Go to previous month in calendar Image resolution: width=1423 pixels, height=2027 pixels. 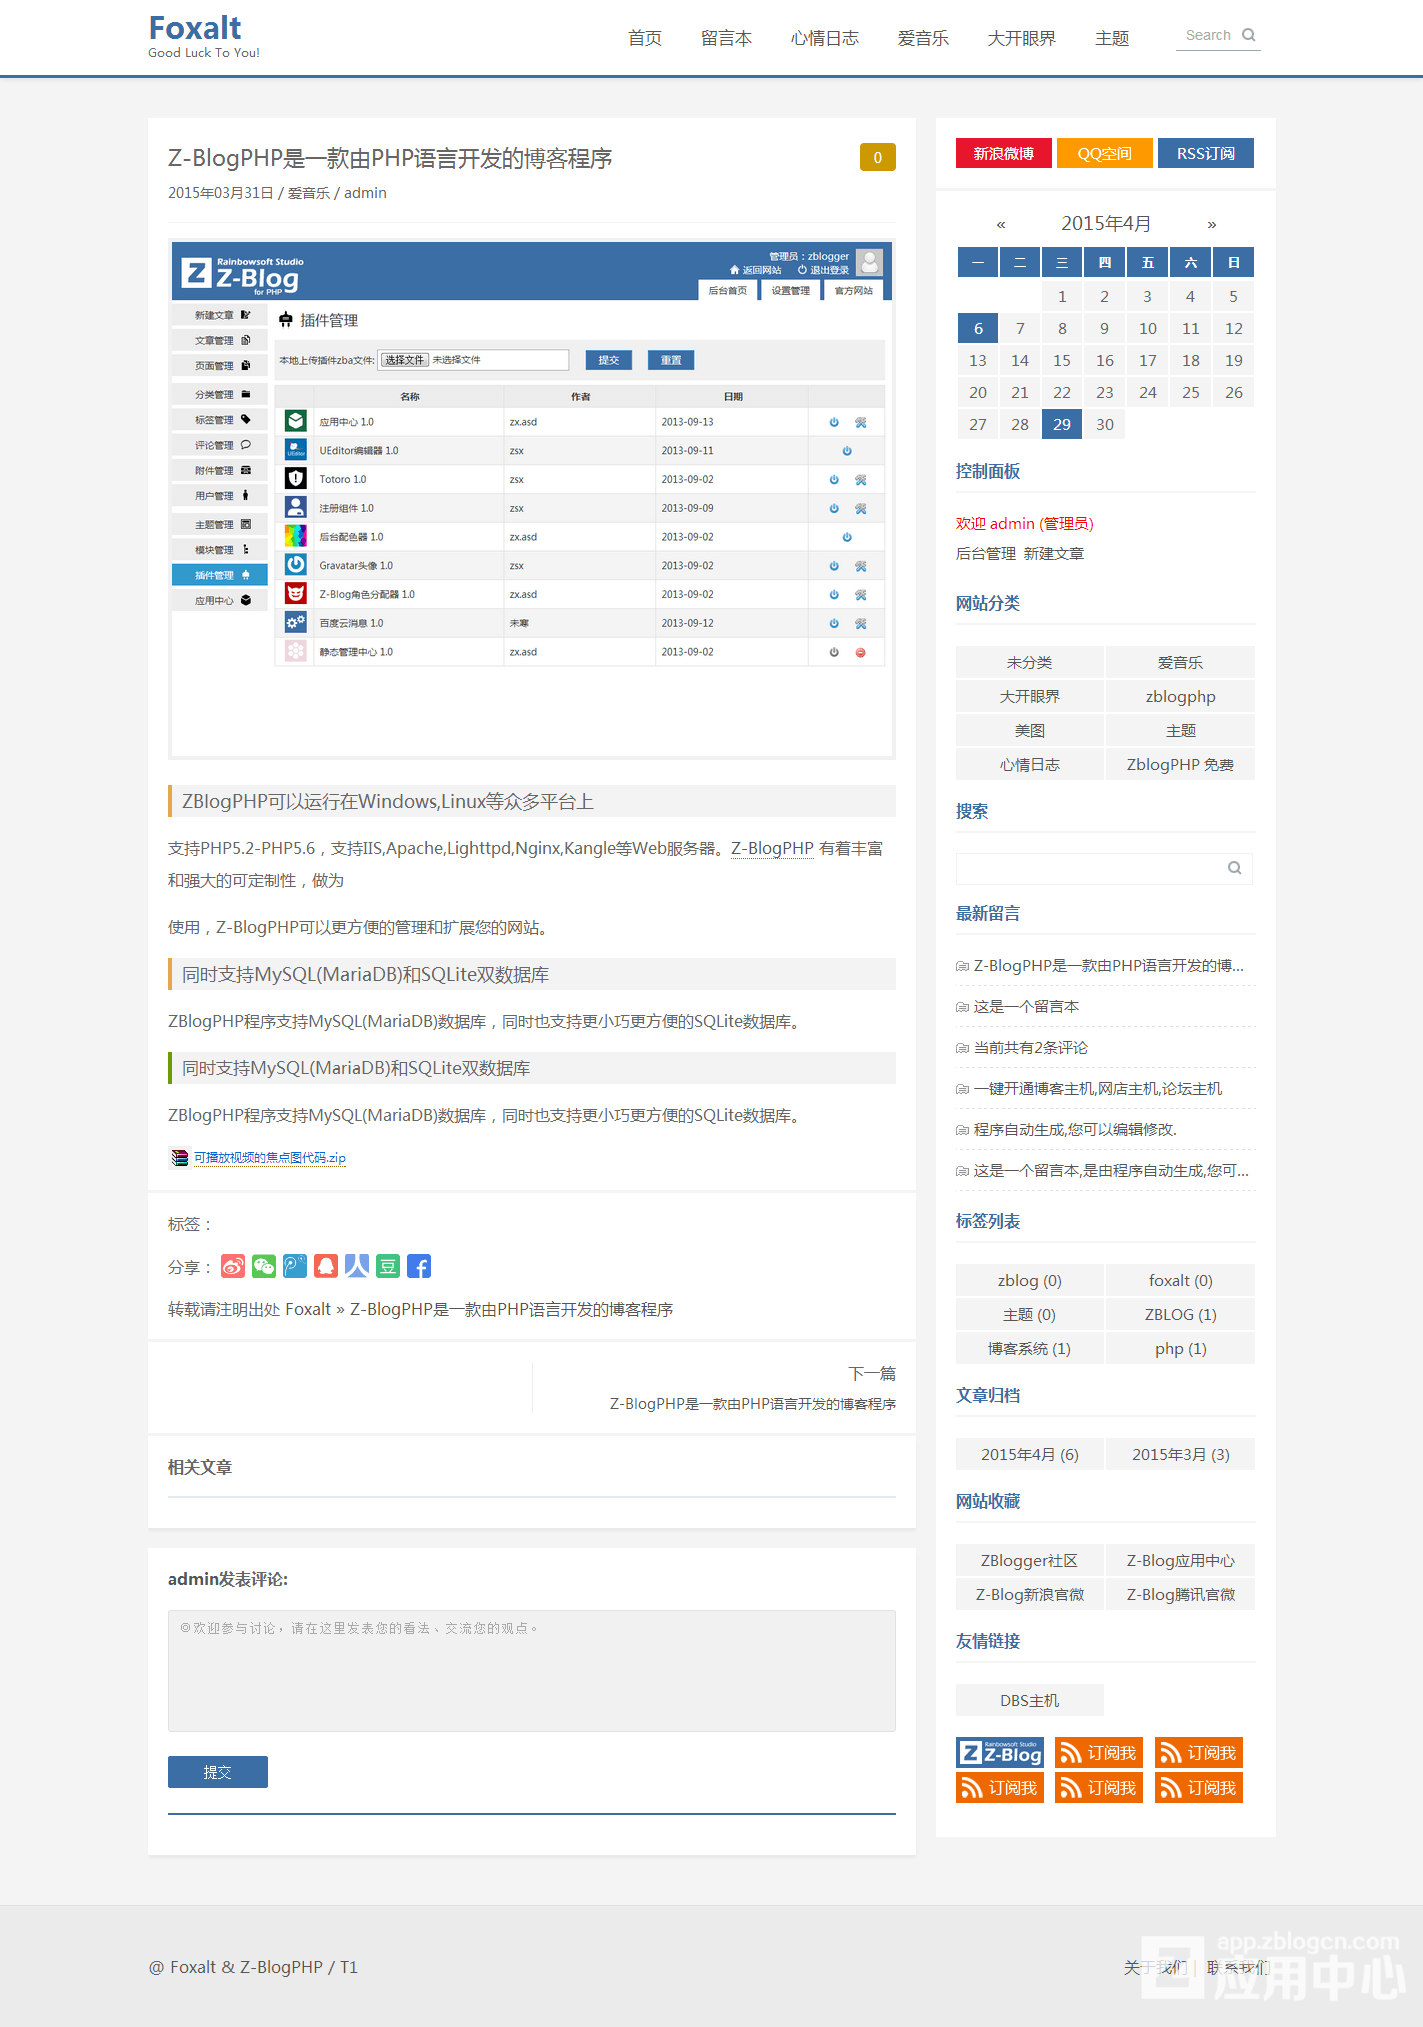(1001, 224)
